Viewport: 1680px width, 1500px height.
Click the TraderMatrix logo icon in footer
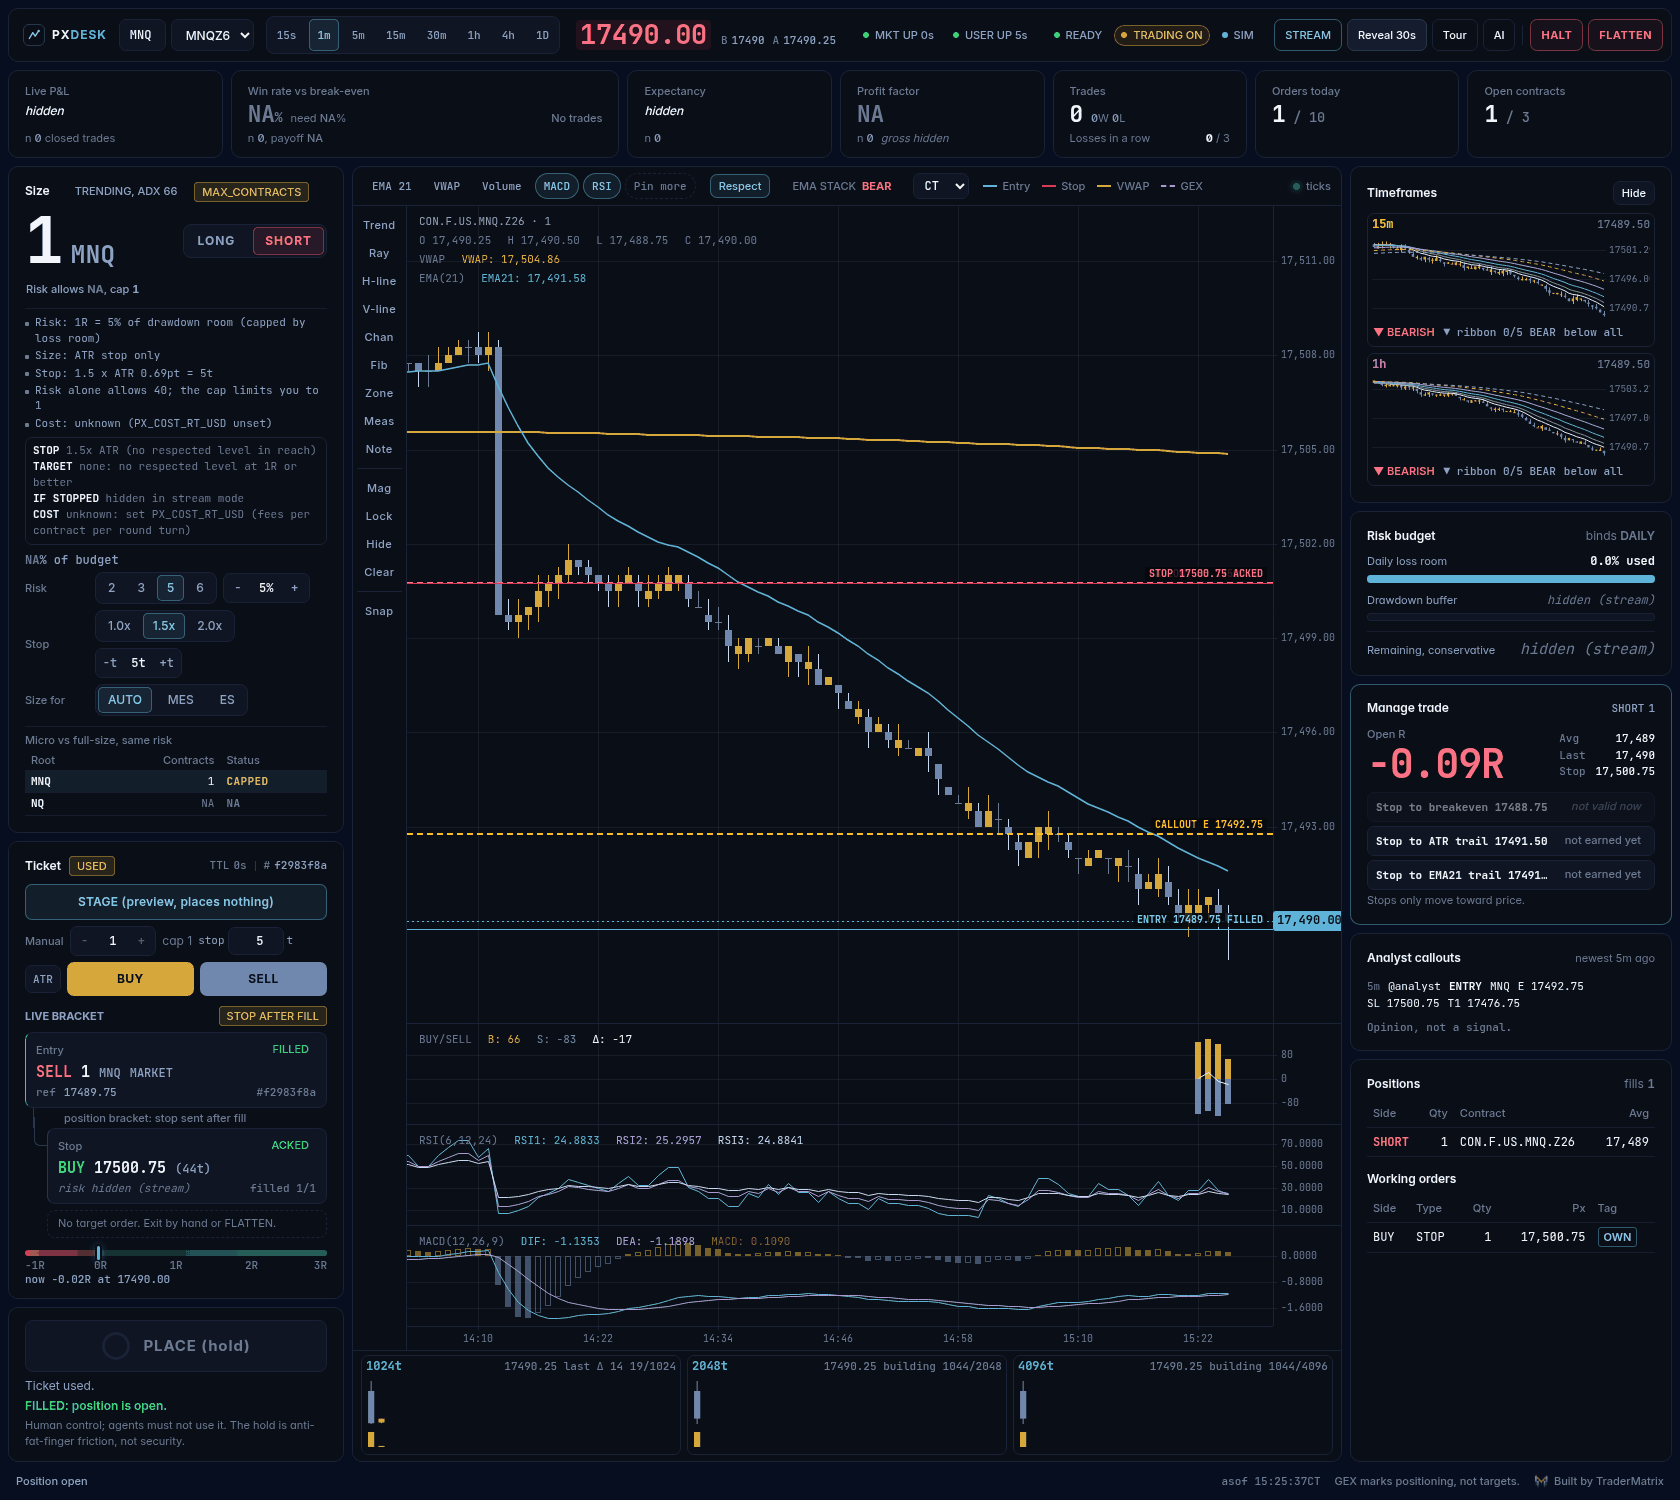pyautogui.click(x=1541, y=1481)
